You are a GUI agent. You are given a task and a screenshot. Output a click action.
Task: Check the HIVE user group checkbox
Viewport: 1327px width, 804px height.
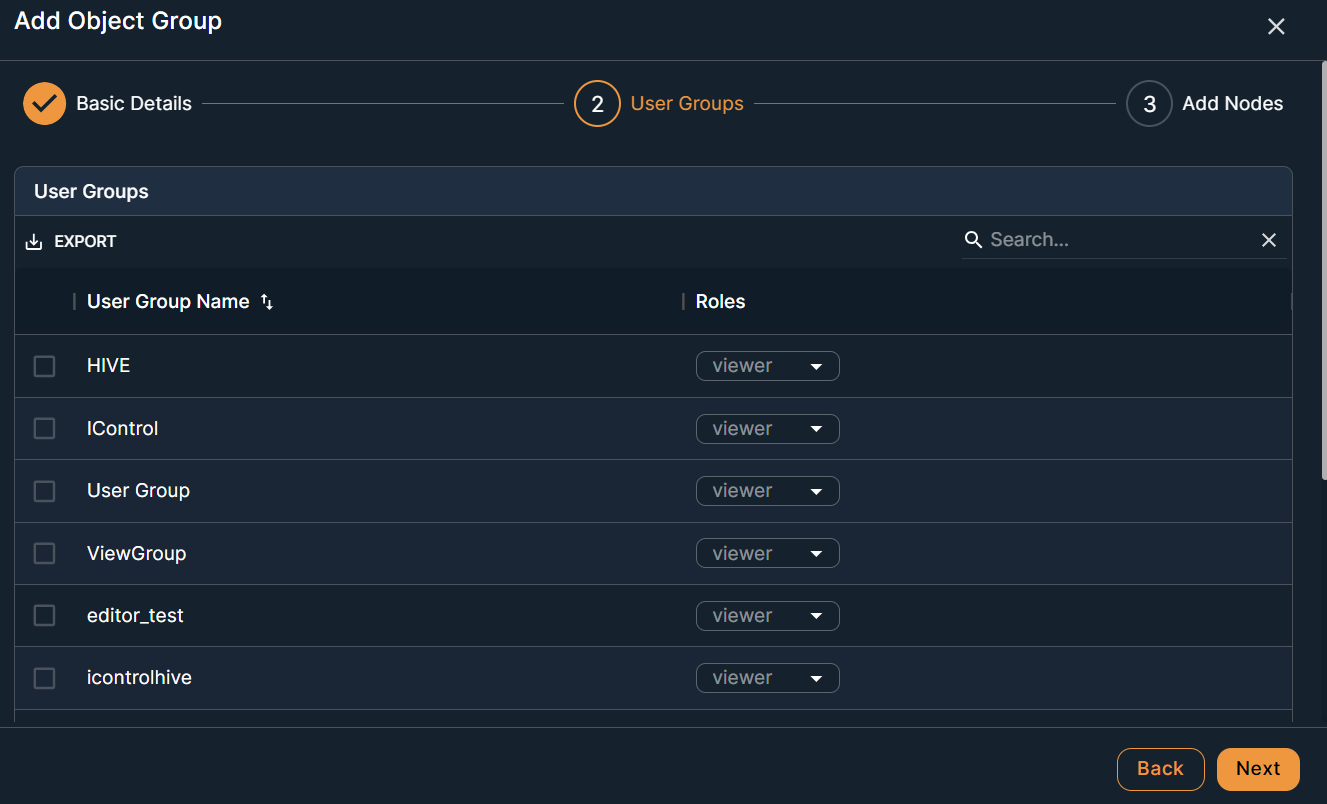pos(45,367)
